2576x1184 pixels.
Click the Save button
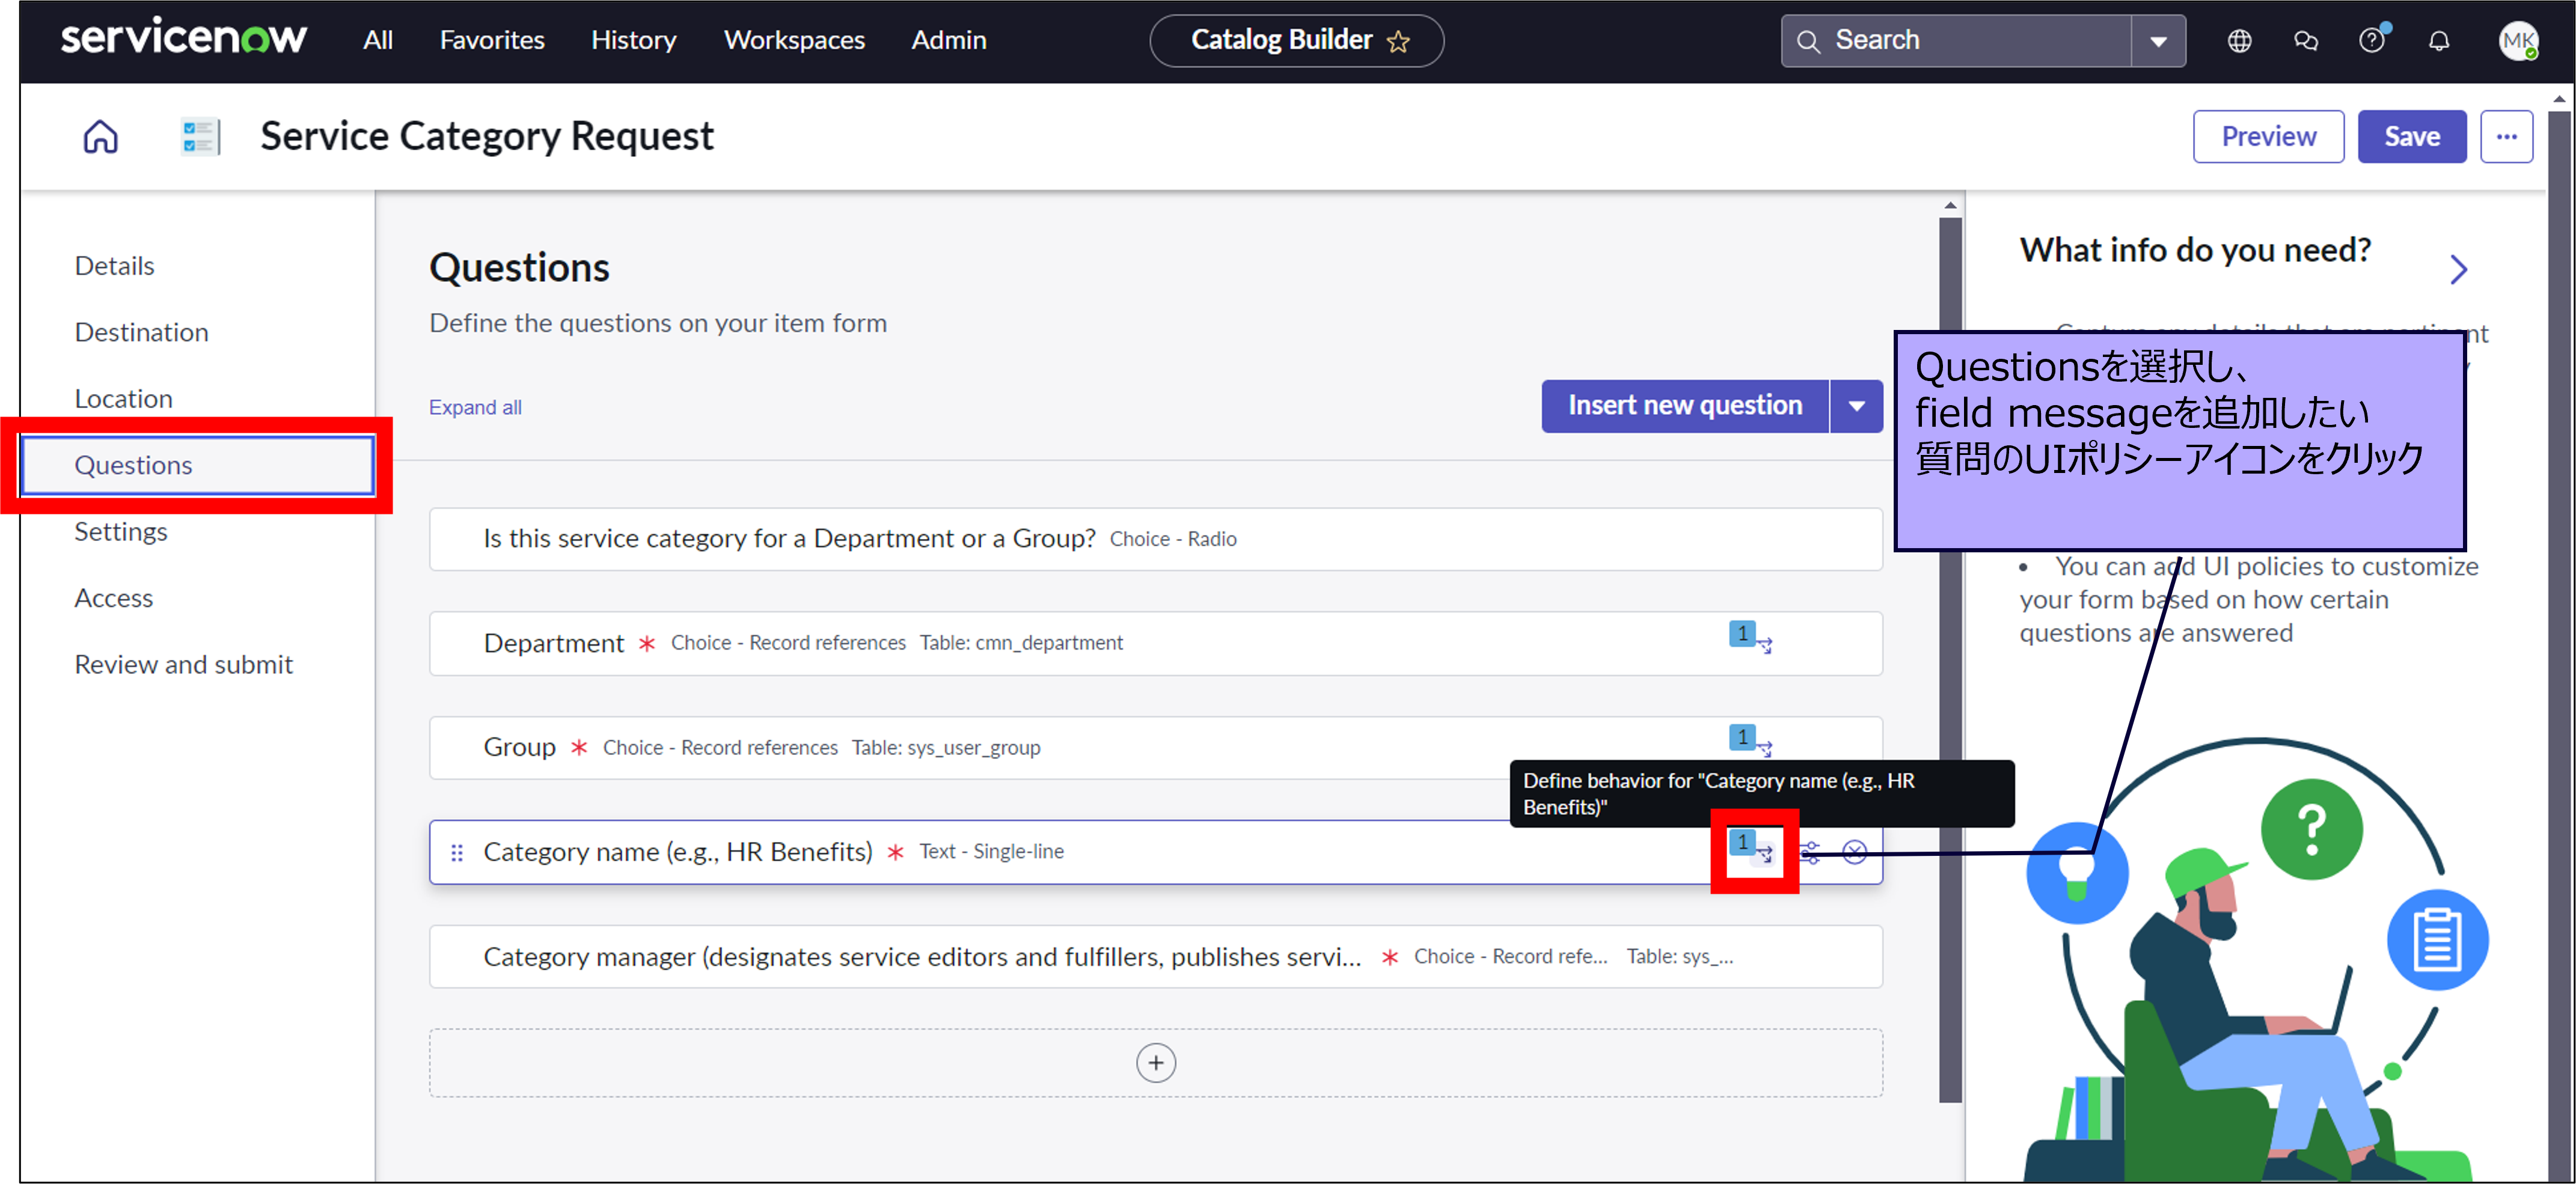pos(2411,136)
